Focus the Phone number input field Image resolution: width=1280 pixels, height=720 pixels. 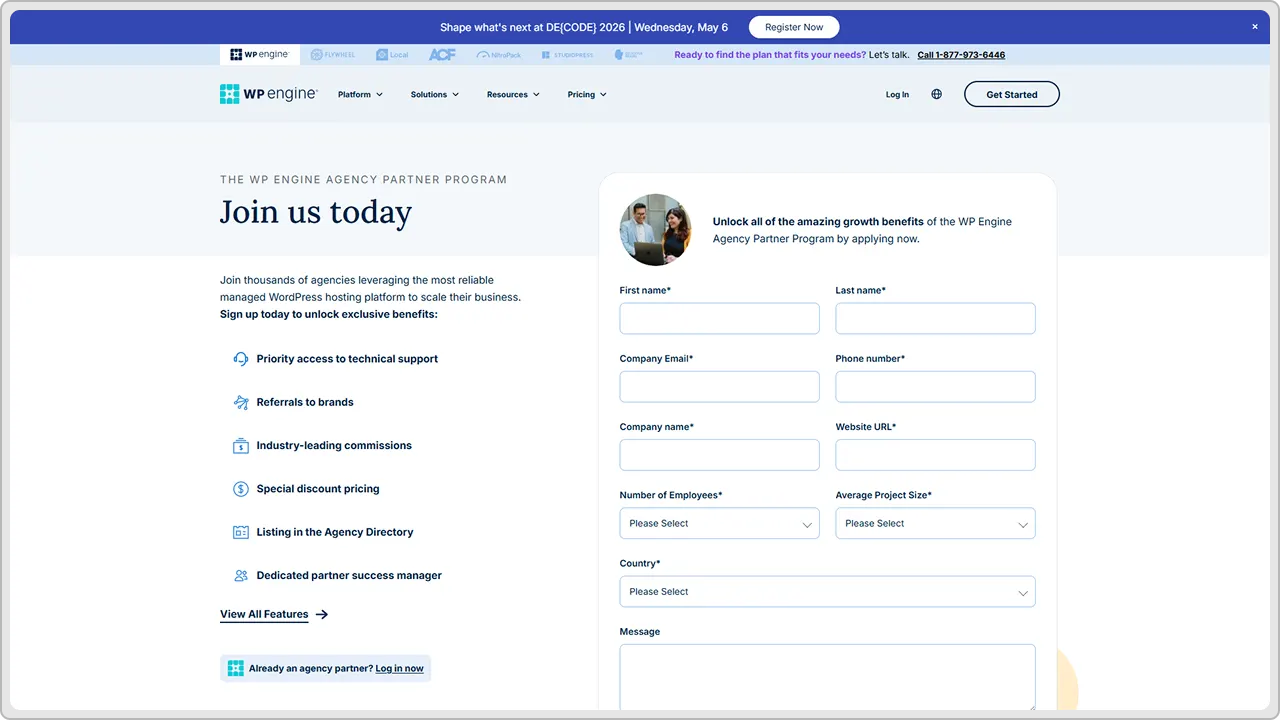[936, 387]
